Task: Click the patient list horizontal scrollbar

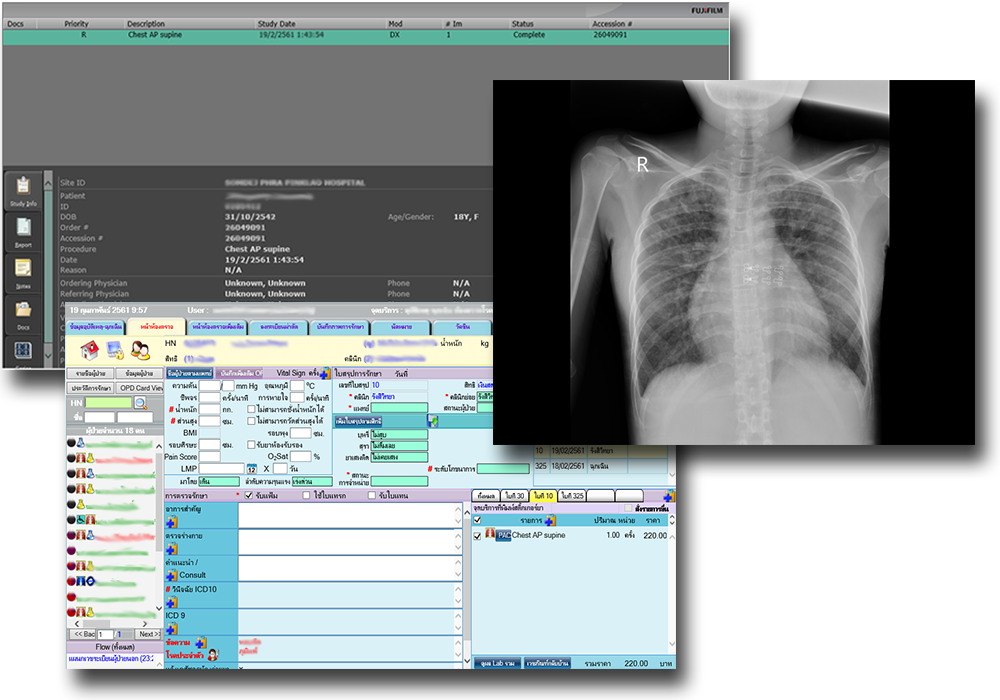Action: pyautogui.click(x=110, y=623)
